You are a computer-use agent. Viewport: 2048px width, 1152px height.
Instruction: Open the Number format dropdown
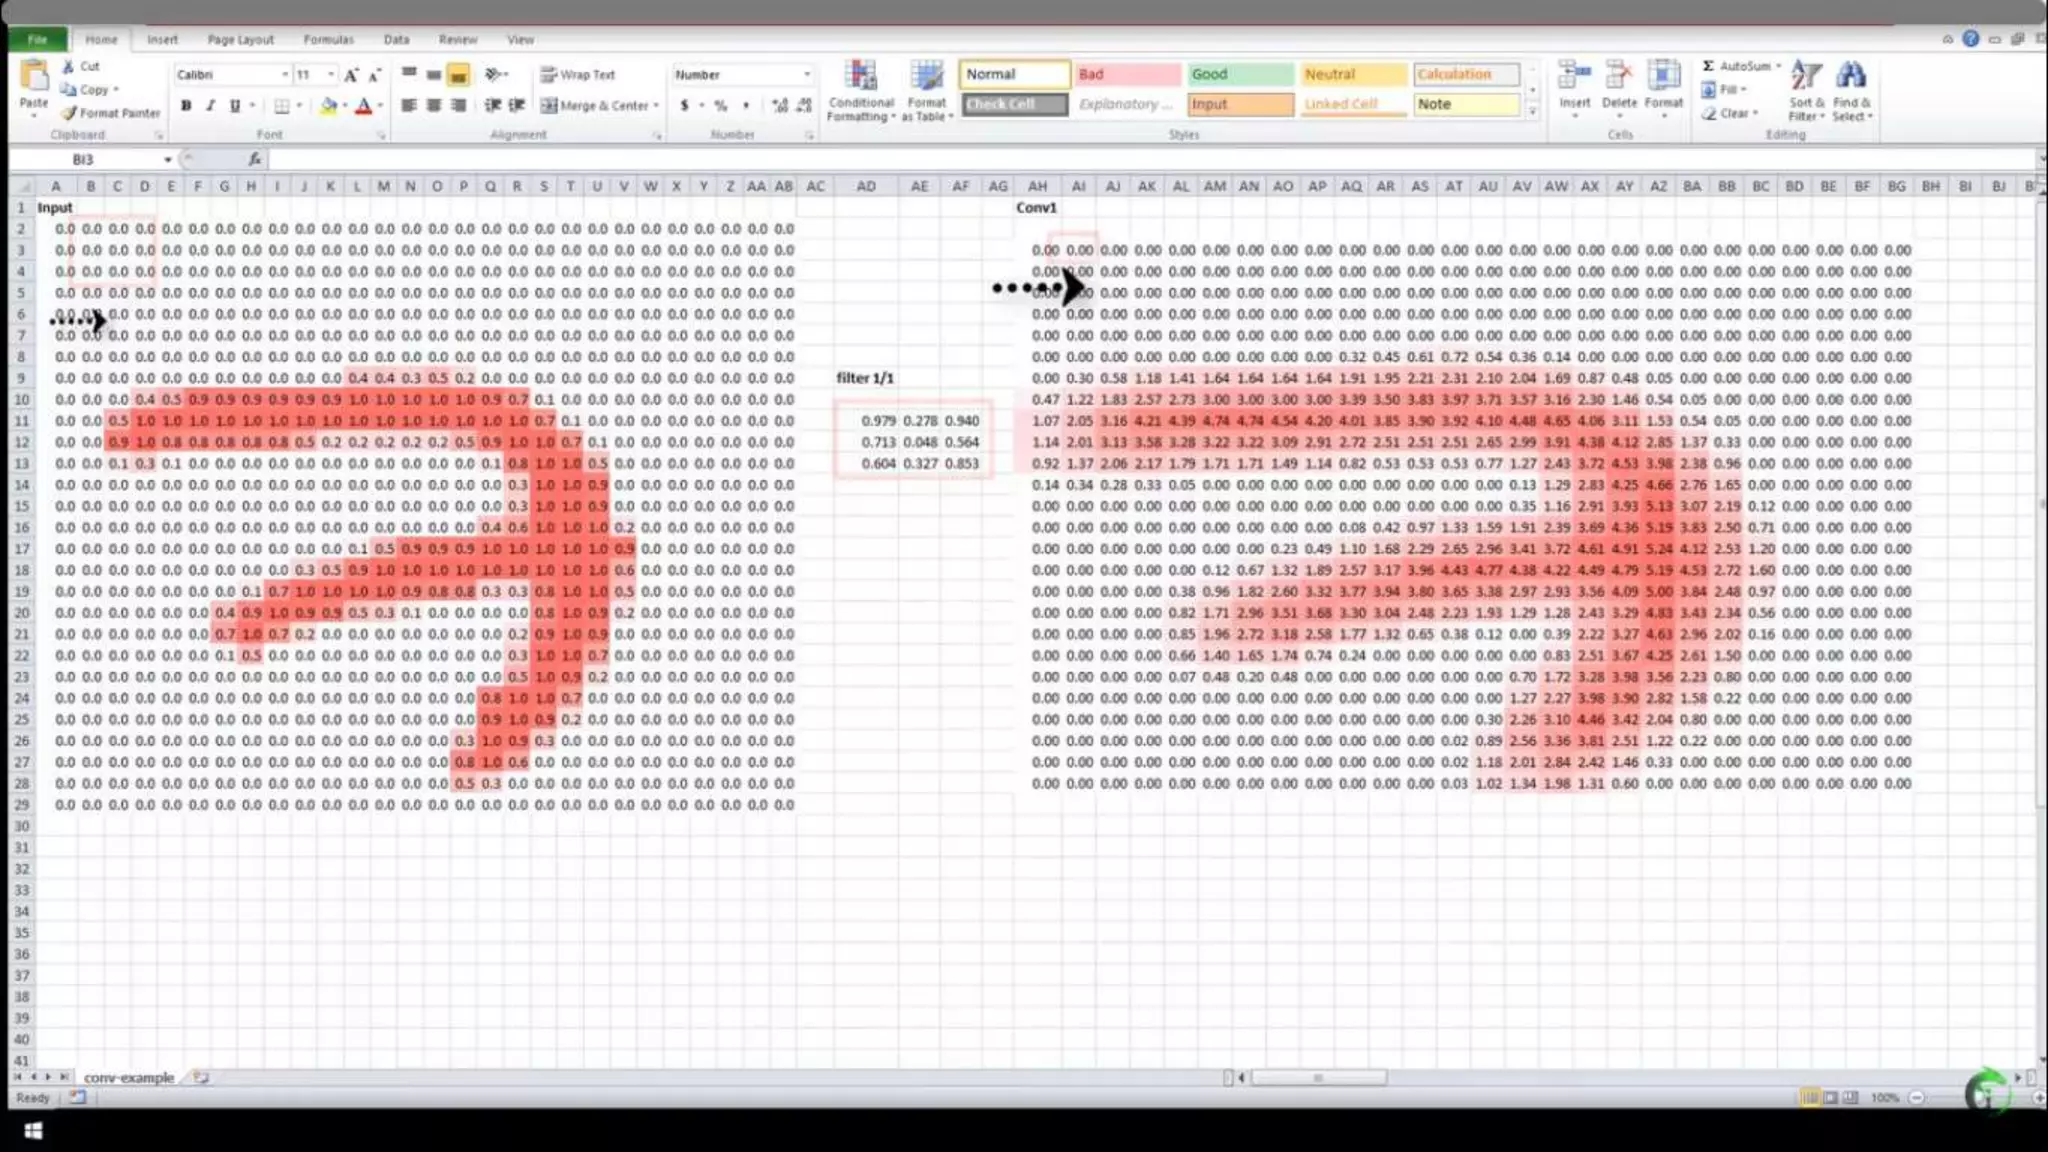[x=806, y=75]
